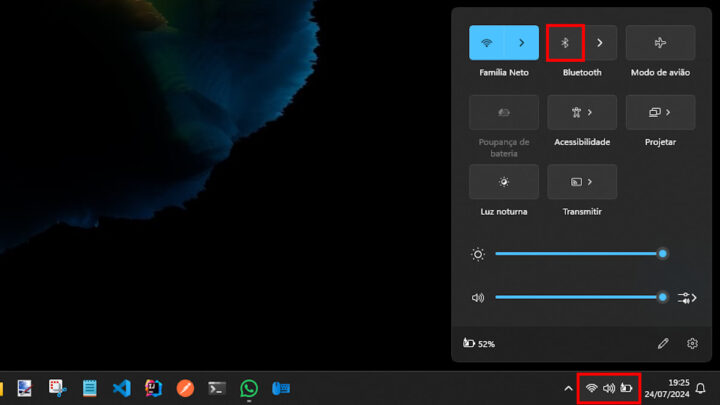Open Postman from taskbar
Viewport: 720px width, 405px height.
tap(185, 388)
